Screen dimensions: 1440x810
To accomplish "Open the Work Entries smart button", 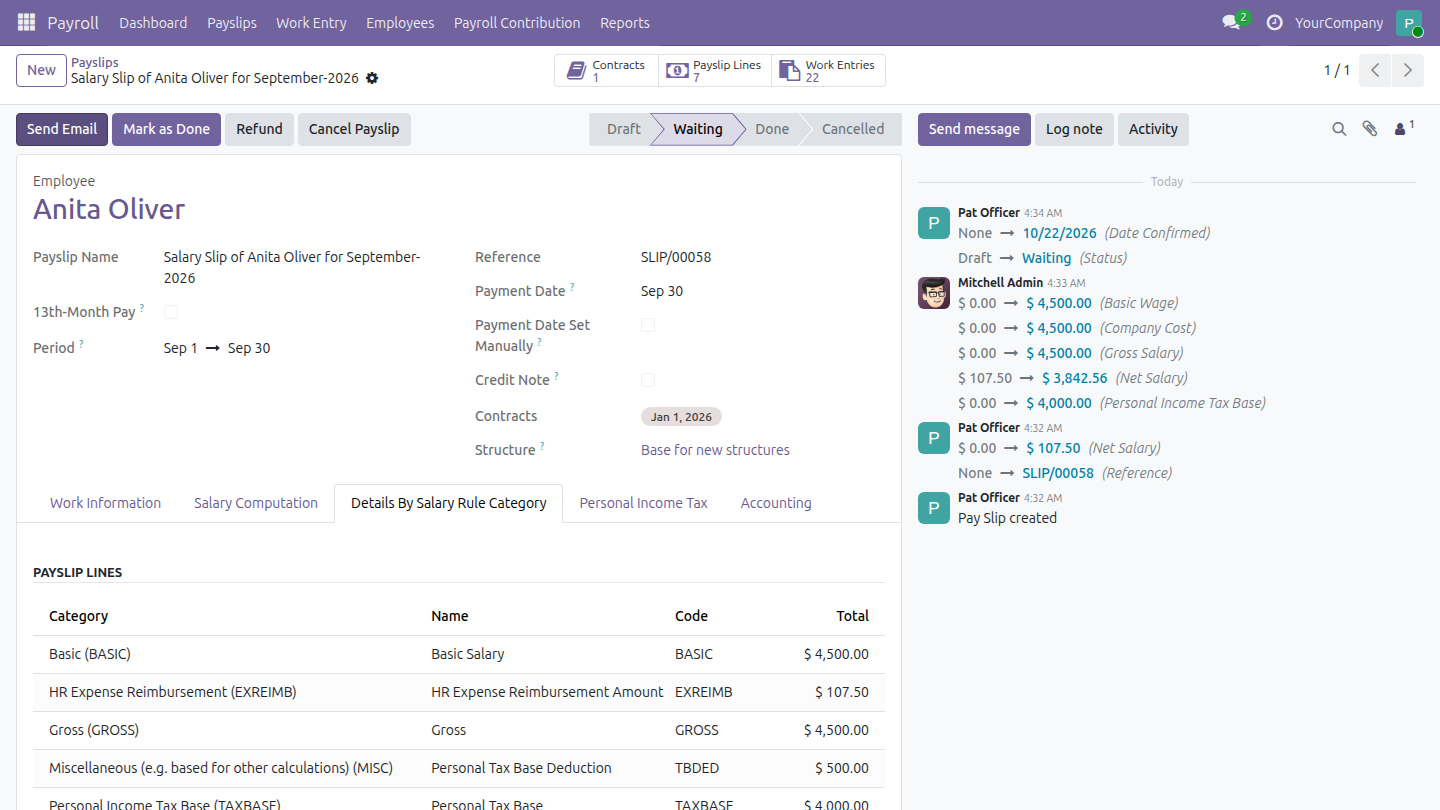I will pos(828,71).
